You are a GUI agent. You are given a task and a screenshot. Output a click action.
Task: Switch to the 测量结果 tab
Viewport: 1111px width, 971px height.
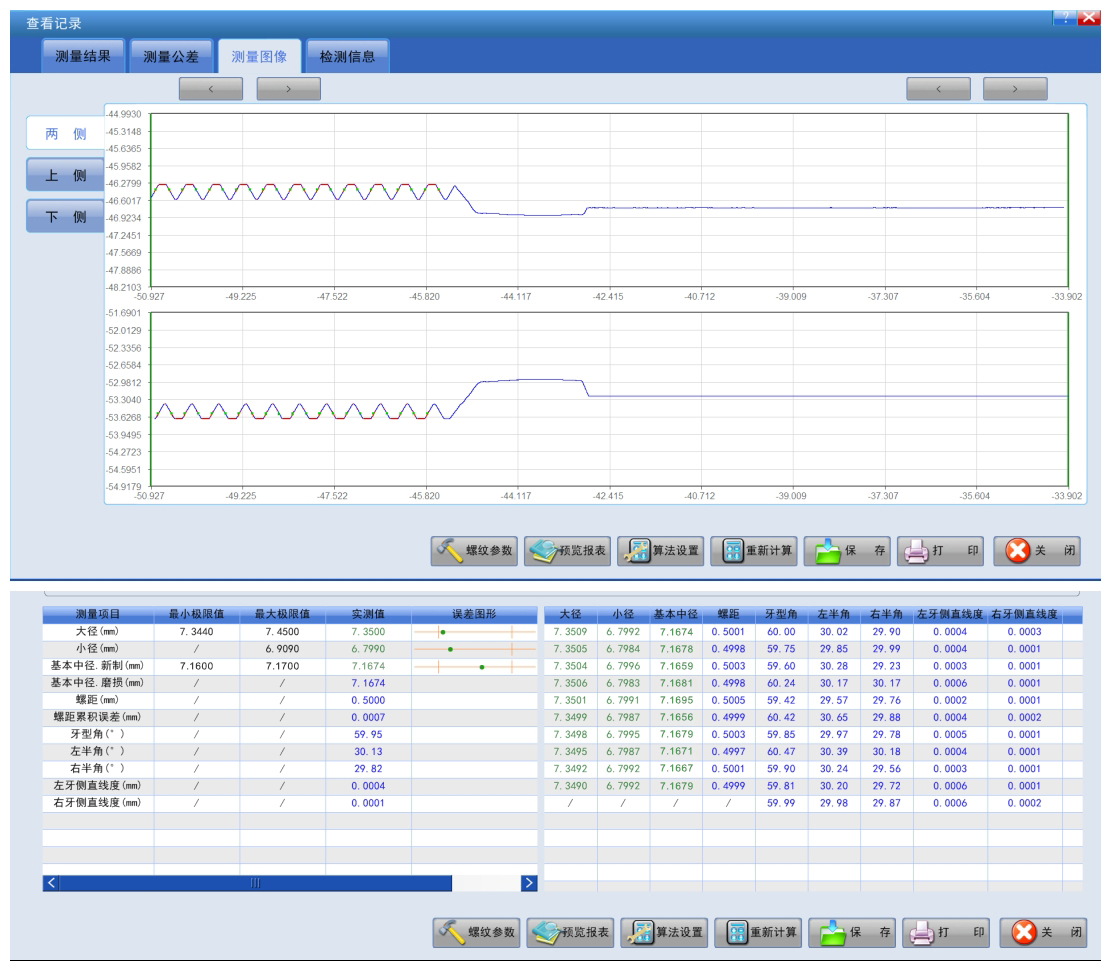coord(83,56)
